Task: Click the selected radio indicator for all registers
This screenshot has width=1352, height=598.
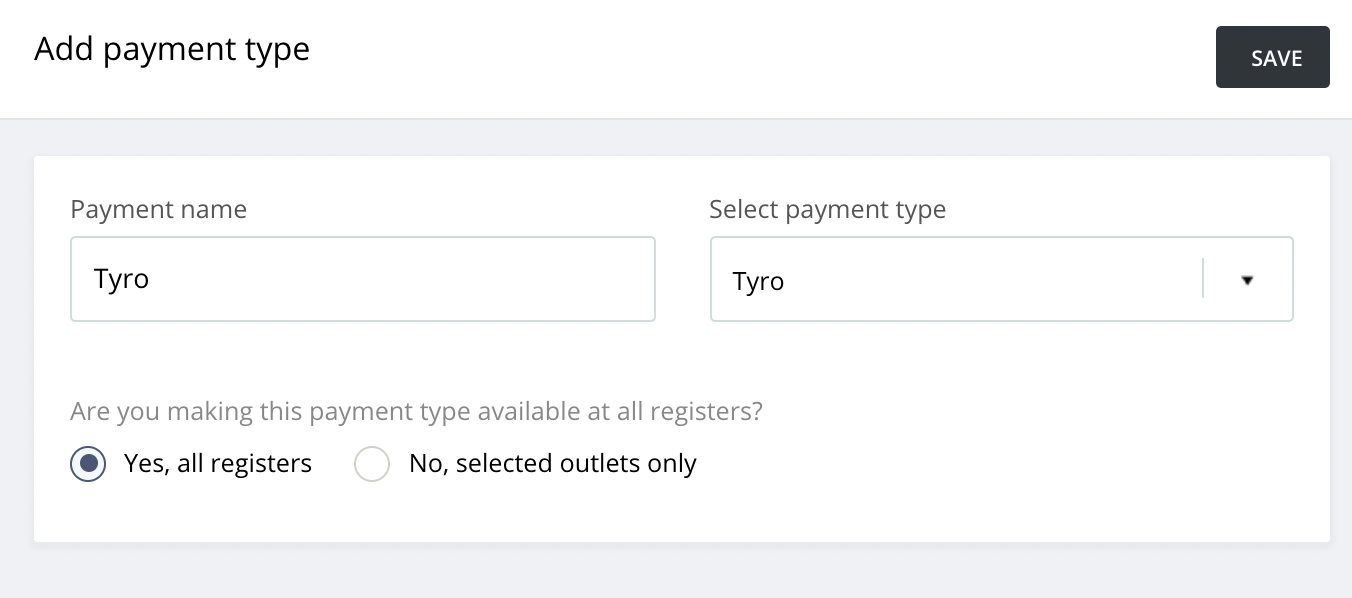Action: pyautogui.click(x=88, y=463)
